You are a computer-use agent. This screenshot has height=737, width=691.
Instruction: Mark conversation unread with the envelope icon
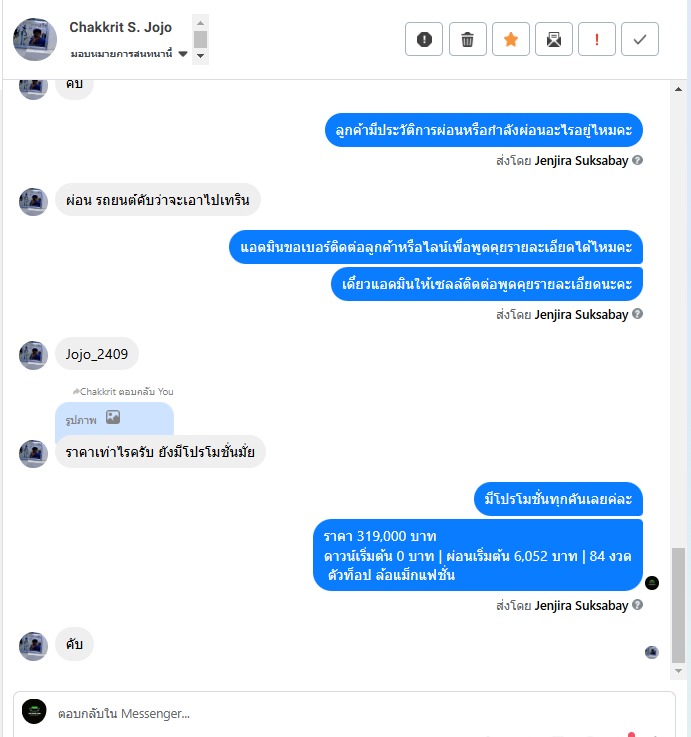(x=554, y=39)
